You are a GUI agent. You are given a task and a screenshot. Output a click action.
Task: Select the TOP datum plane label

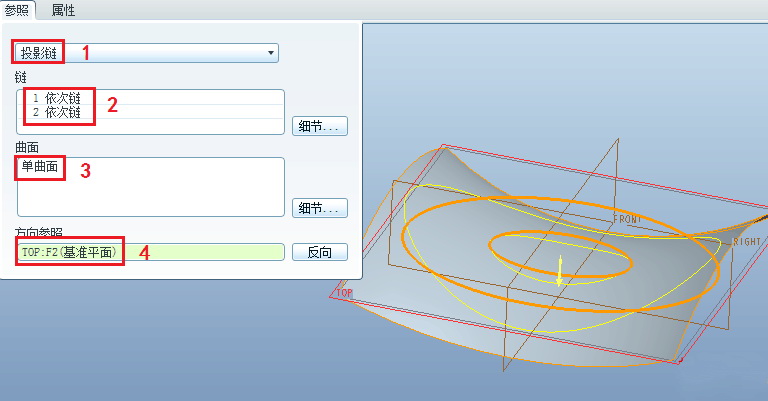pos(344,293)
